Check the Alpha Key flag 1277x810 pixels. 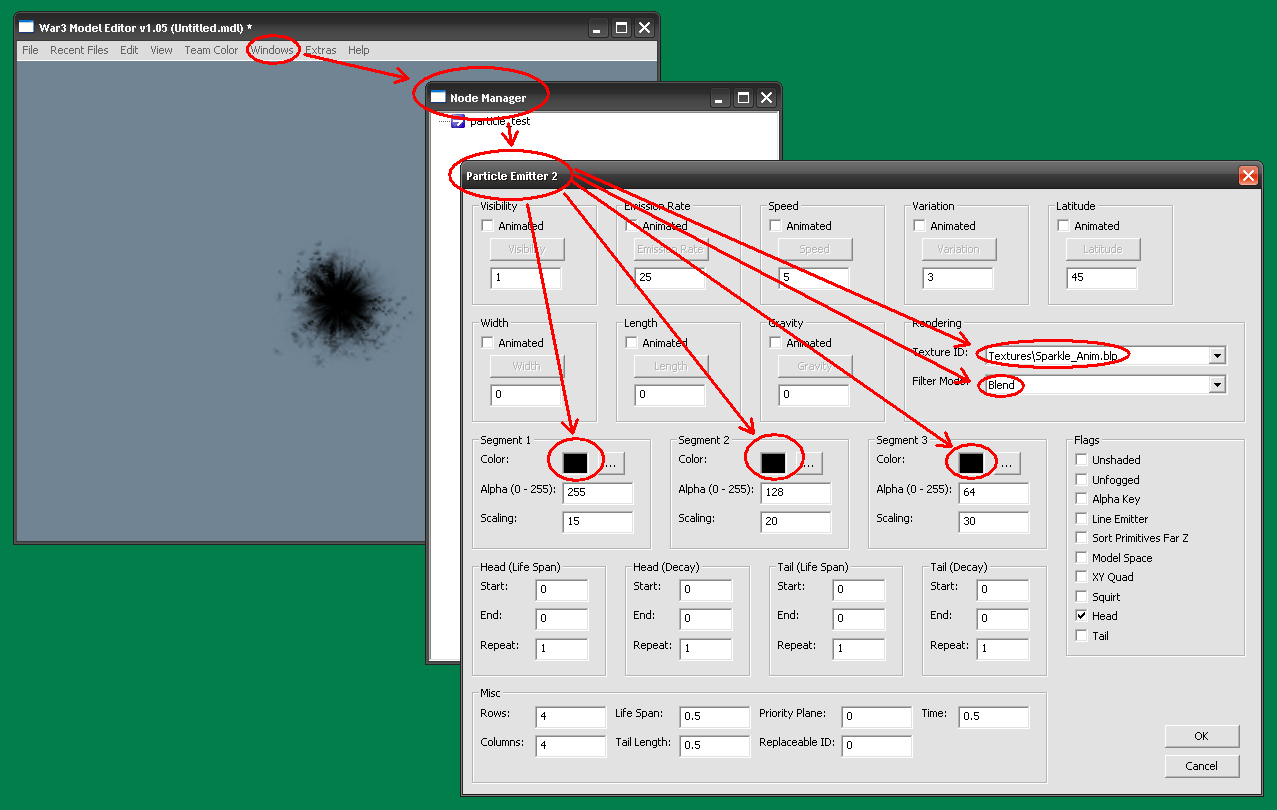point(1081,499)
